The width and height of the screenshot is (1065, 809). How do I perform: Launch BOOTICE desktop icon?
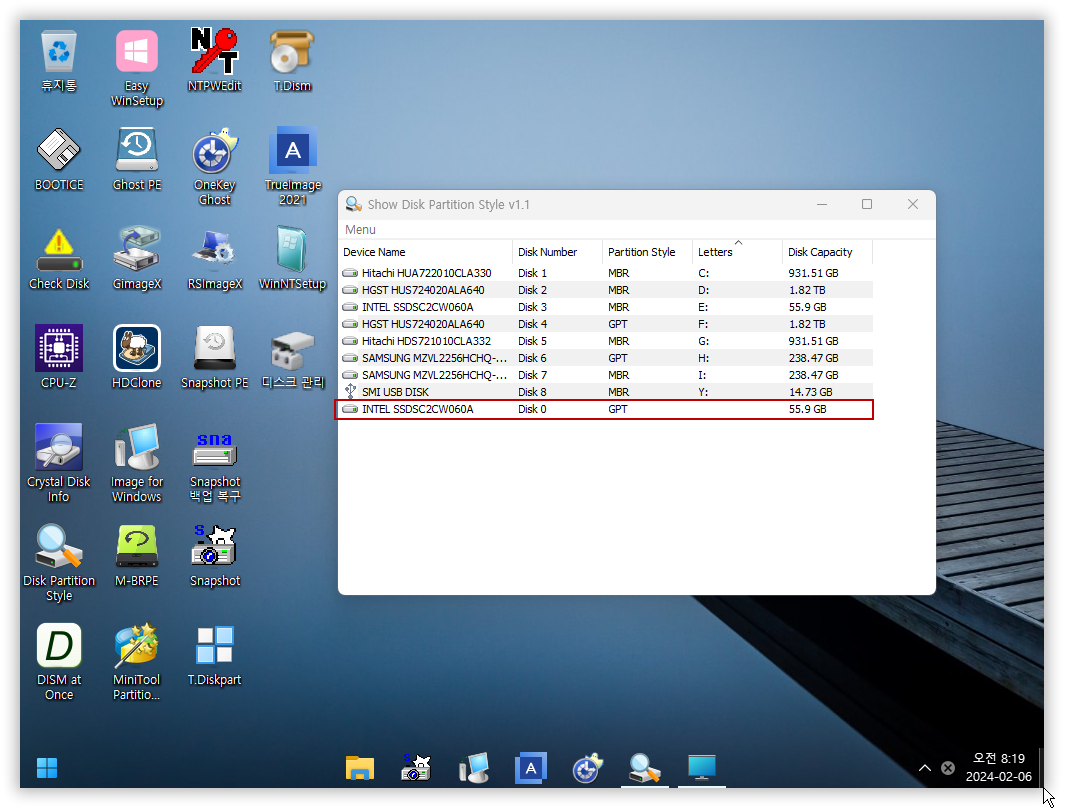59,160
